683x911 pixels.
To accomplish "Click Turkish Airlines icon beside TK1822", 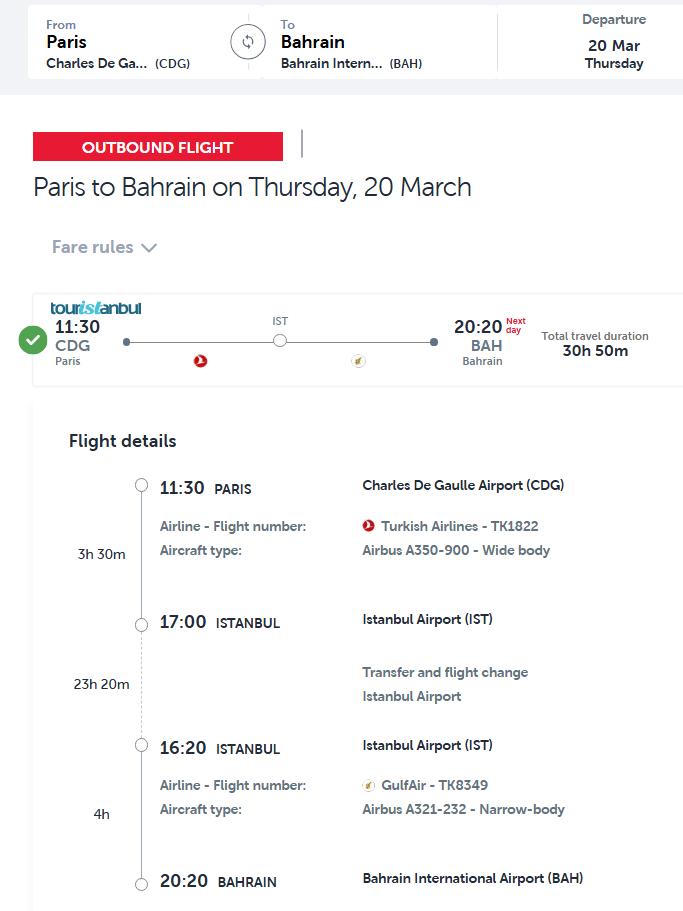I will click(369, 526).
